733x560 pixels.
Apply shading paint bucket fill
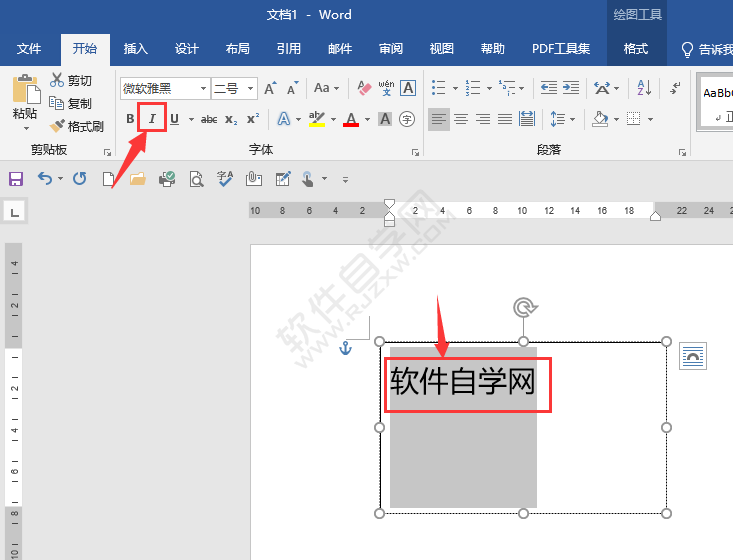600,119
